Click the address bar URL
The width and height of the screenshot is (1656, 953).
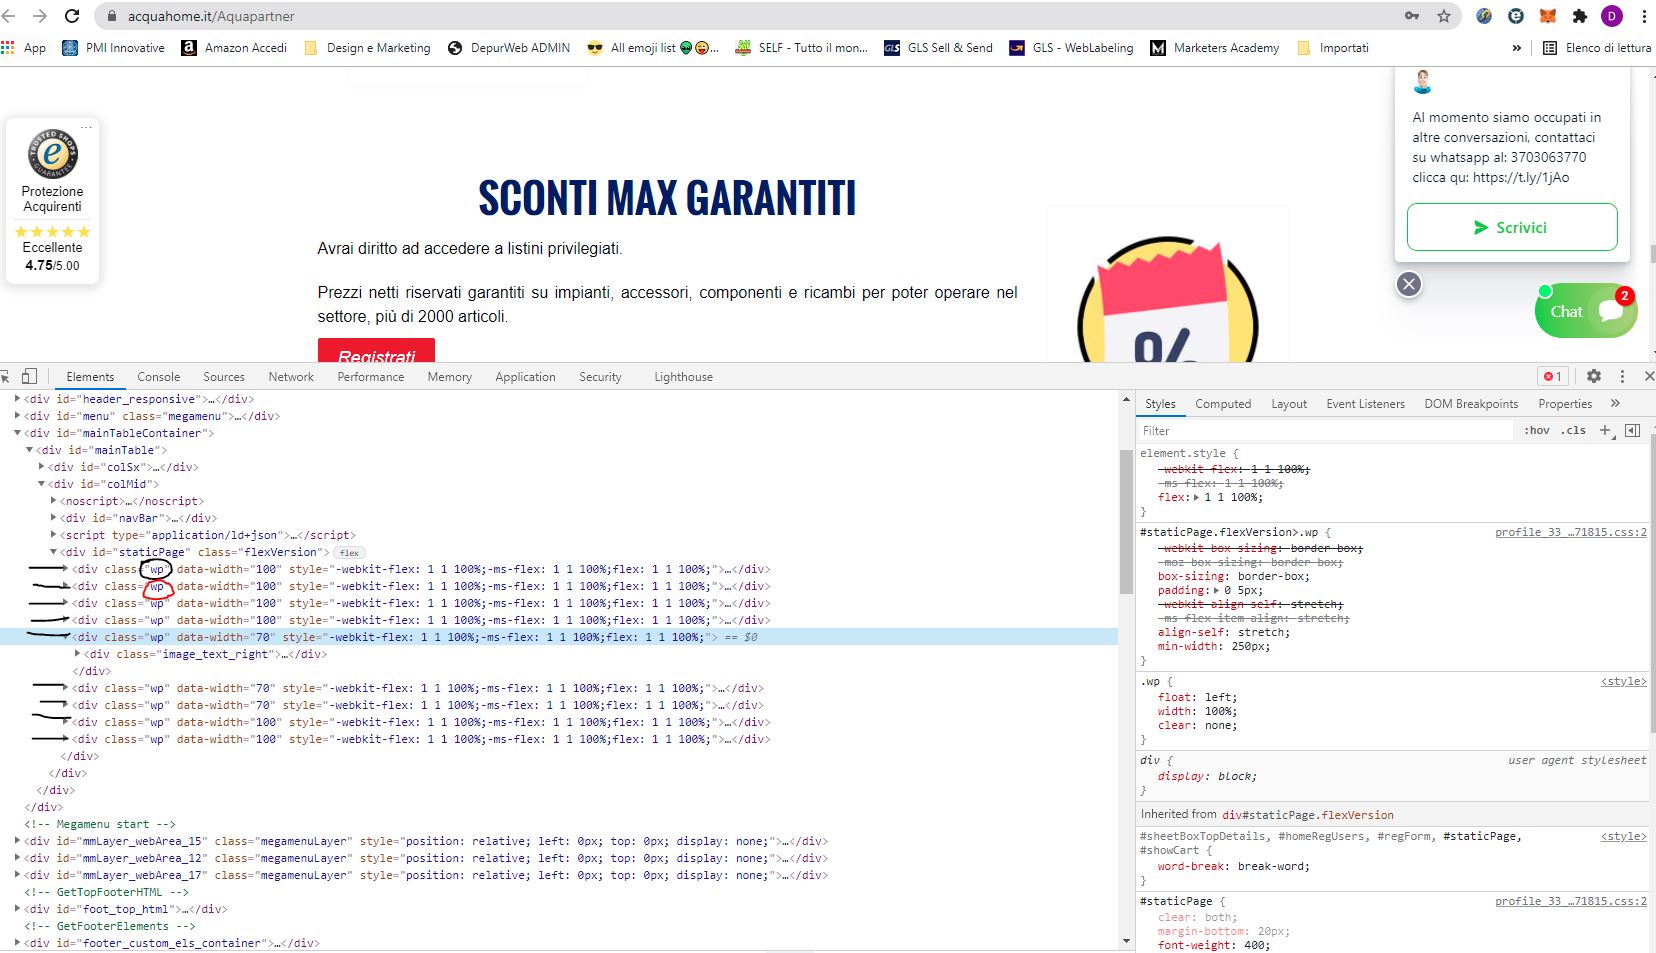pos(211,16)
